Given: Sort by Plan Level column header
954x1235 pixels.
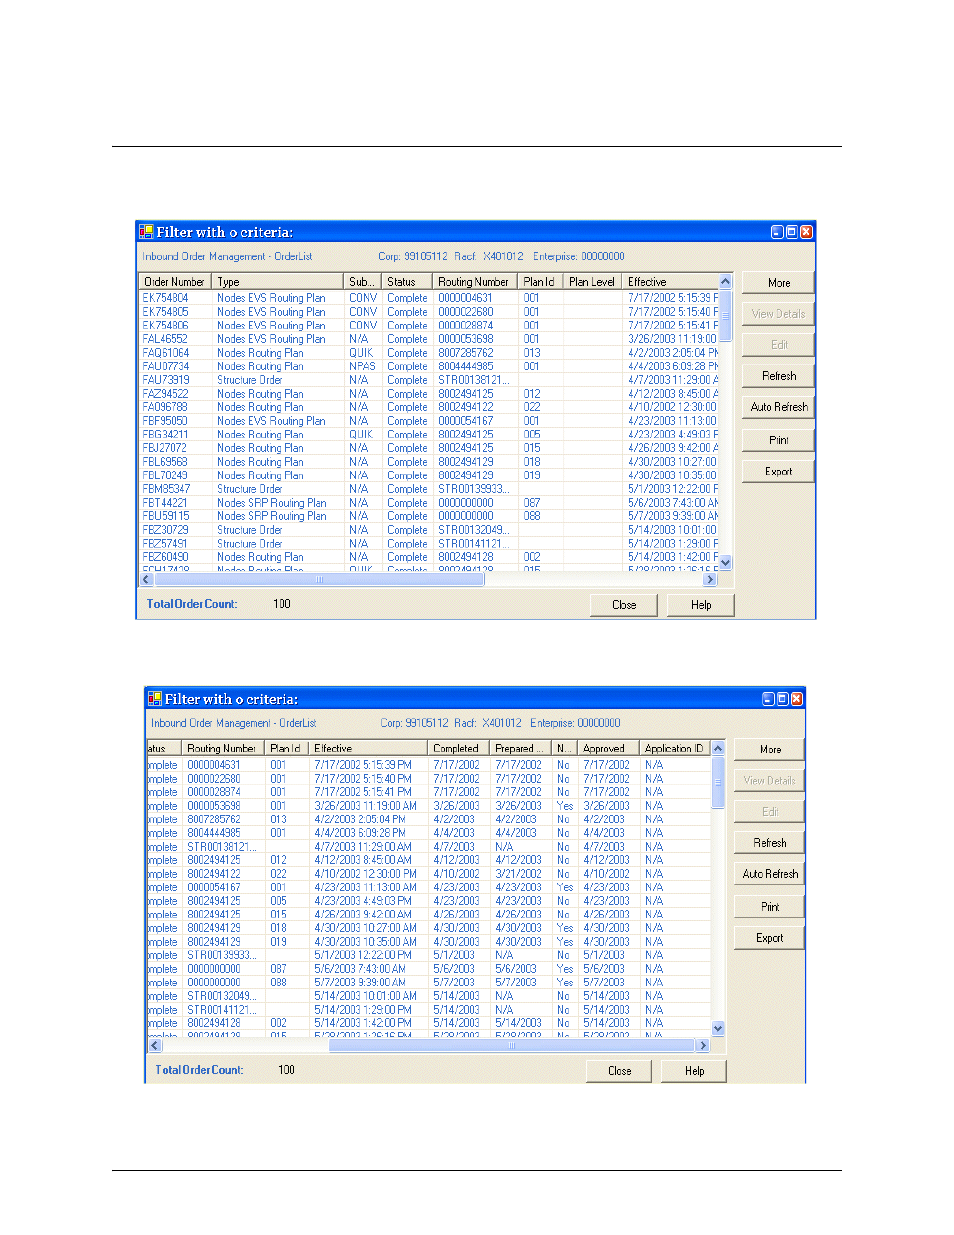Looking at the screenshot, I should tap(592, 282).
